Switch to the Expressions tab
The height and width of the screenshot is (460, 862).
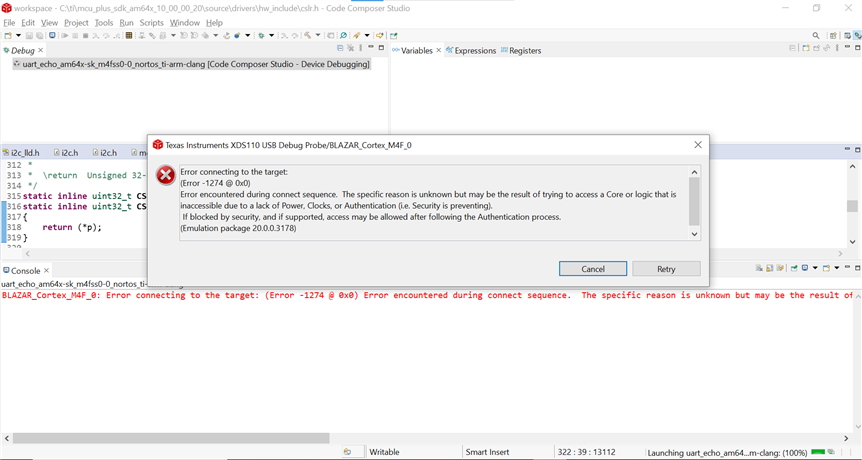(x=471, y=51)
